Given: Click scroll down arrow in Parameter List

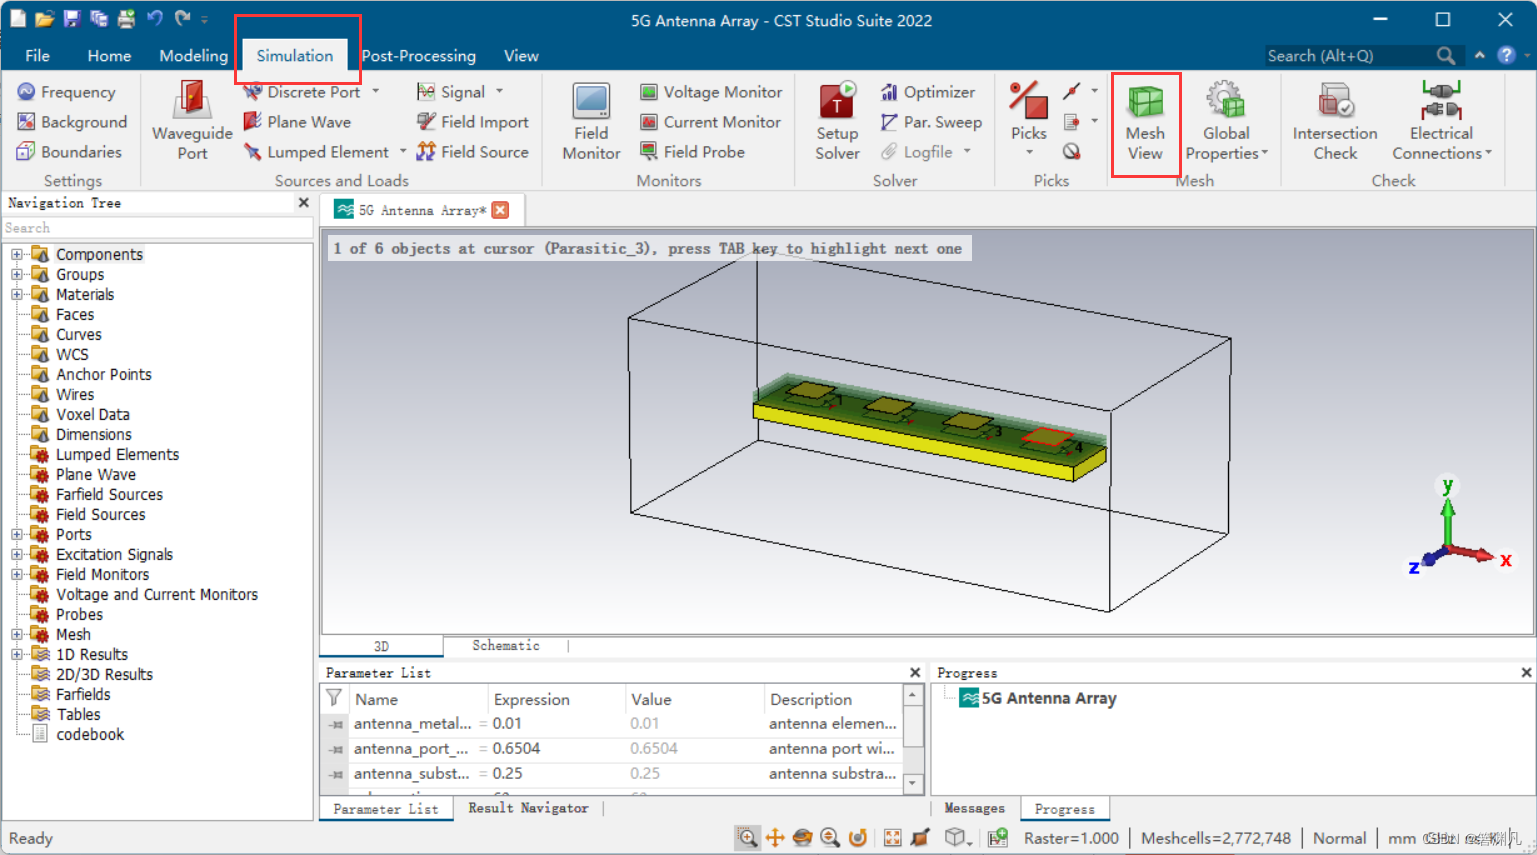Looking at the screenshot, I should tap(913, 784).
